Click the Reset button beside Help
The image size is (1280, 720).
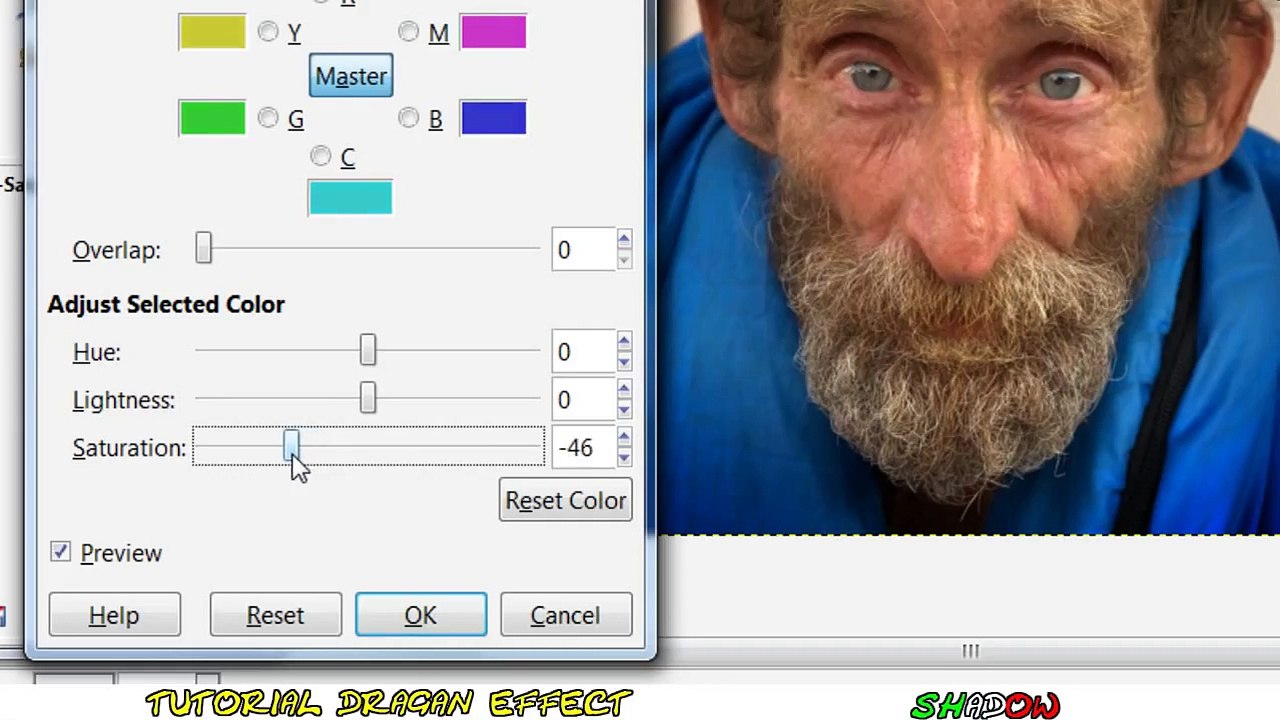tap(275, 615)
